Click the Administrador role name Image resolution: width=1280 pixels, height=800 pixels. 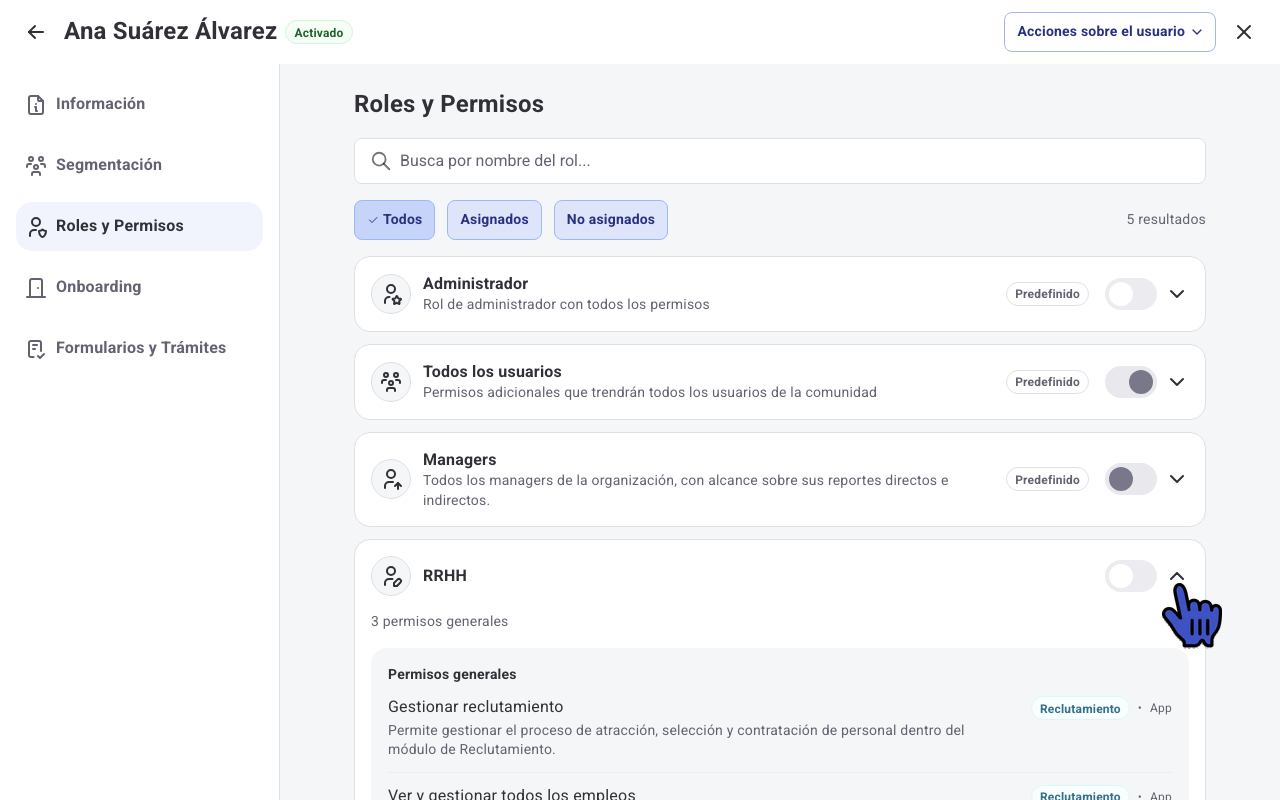pyautogui.click(x=475, y=284)
